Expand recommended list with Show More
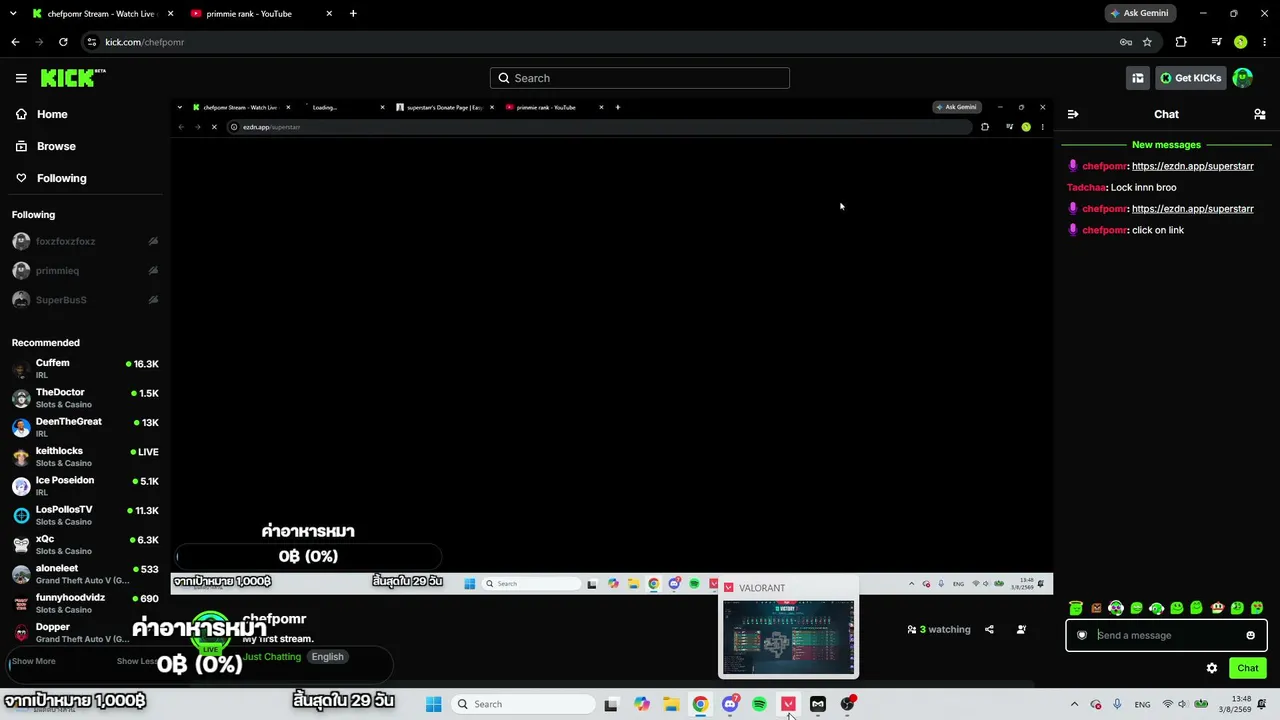 point(34,661)
